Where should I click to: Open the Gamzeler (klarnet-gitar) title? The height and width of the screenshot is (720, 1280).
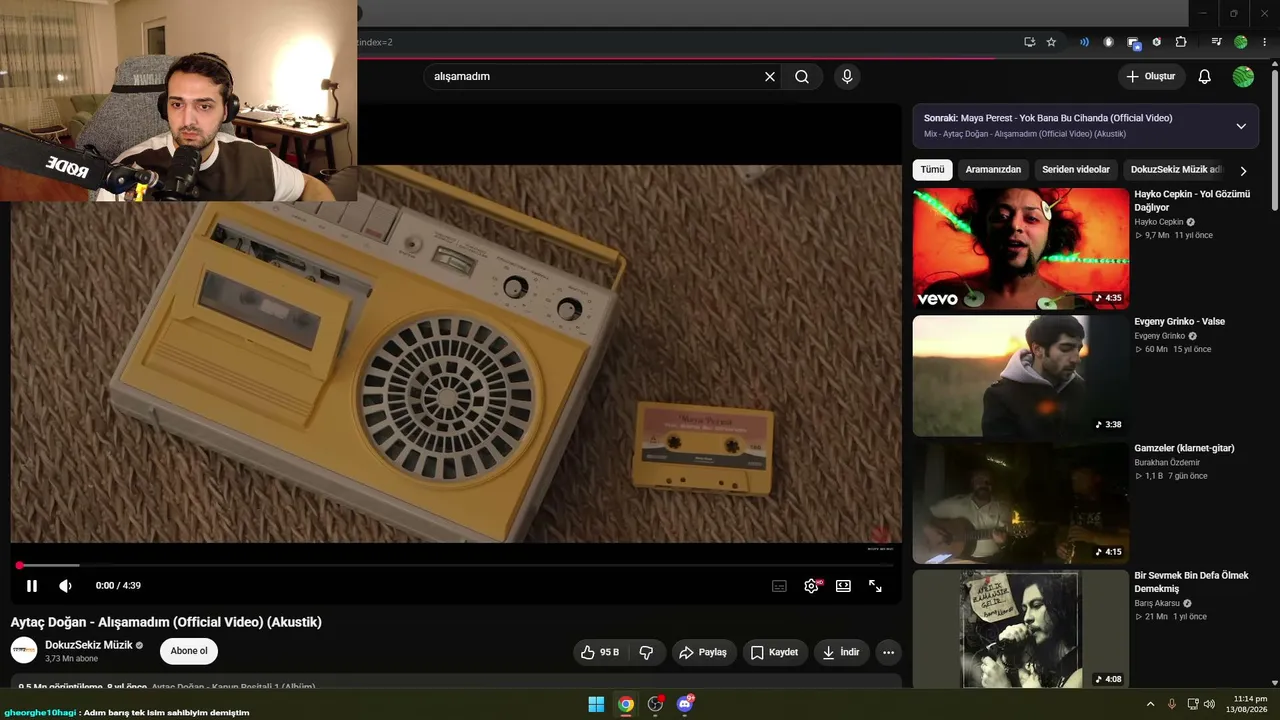click(x=1184, y=449)
